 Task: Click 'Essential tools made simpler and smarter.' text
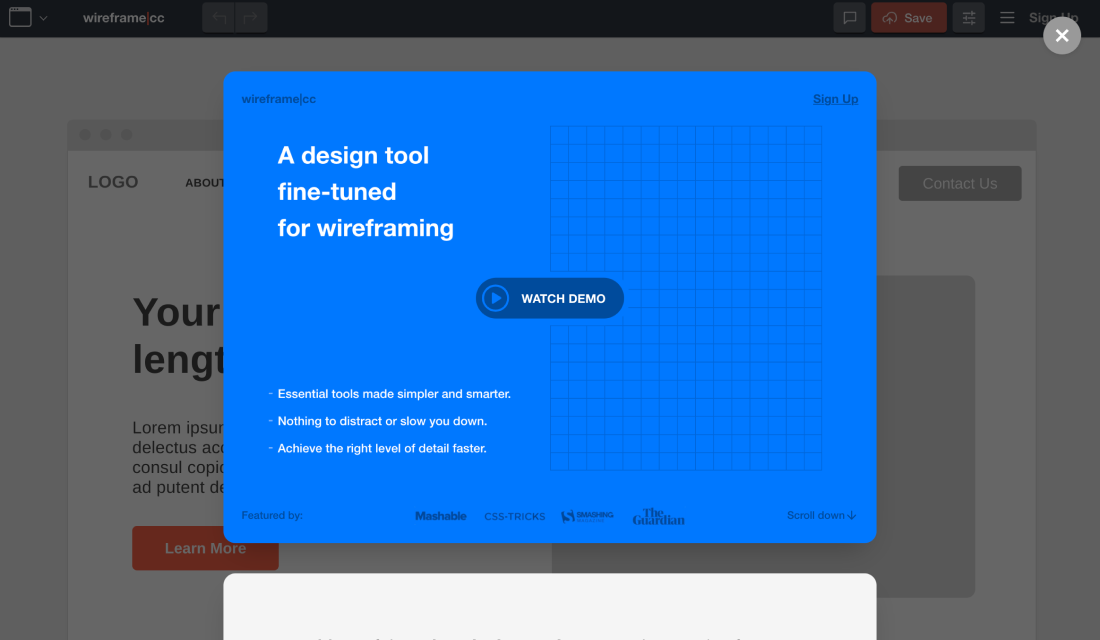pyautogui.click(x=394, y=394)
